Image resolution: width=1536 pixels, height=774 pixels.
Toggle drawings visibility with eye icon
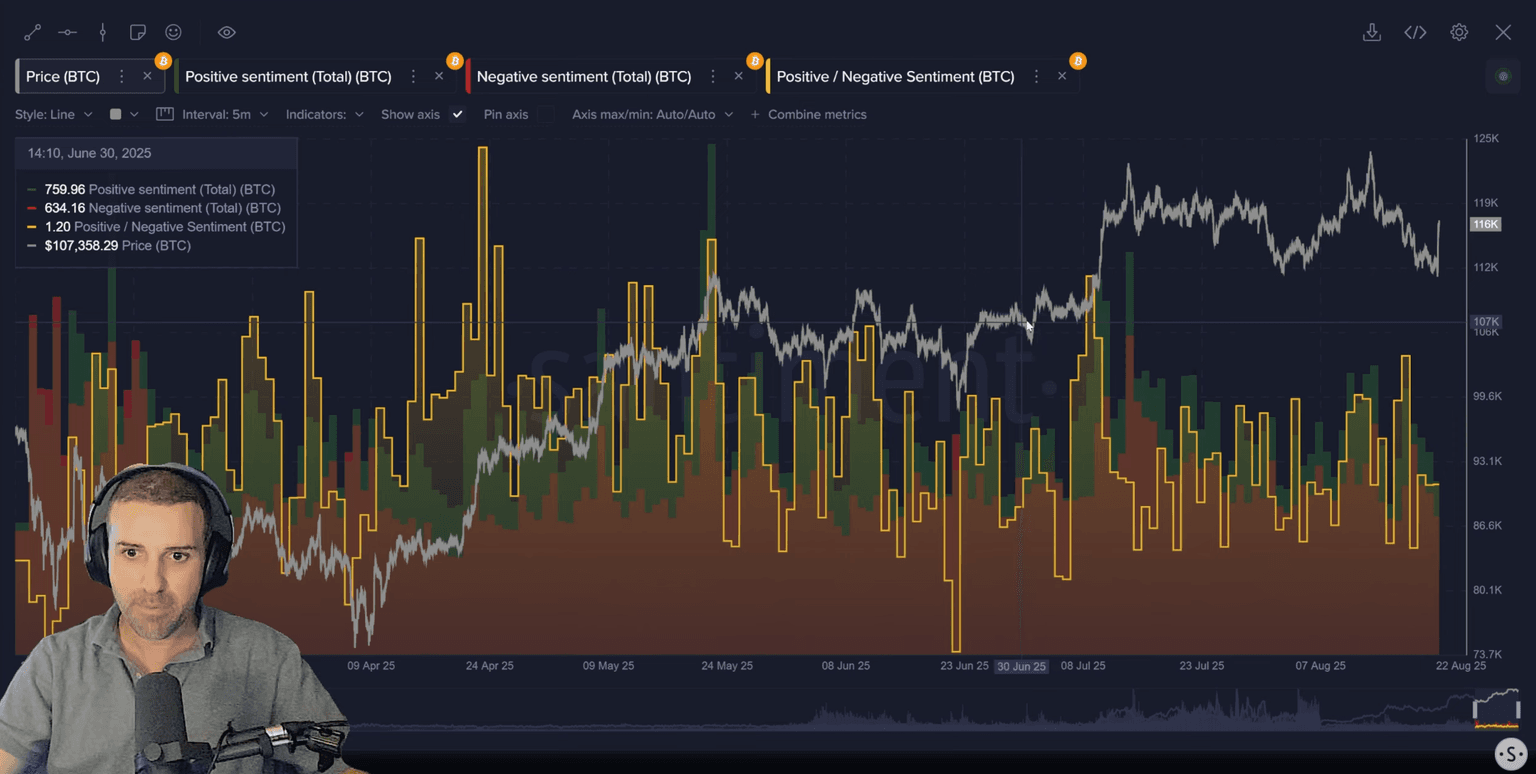[227, 33]
